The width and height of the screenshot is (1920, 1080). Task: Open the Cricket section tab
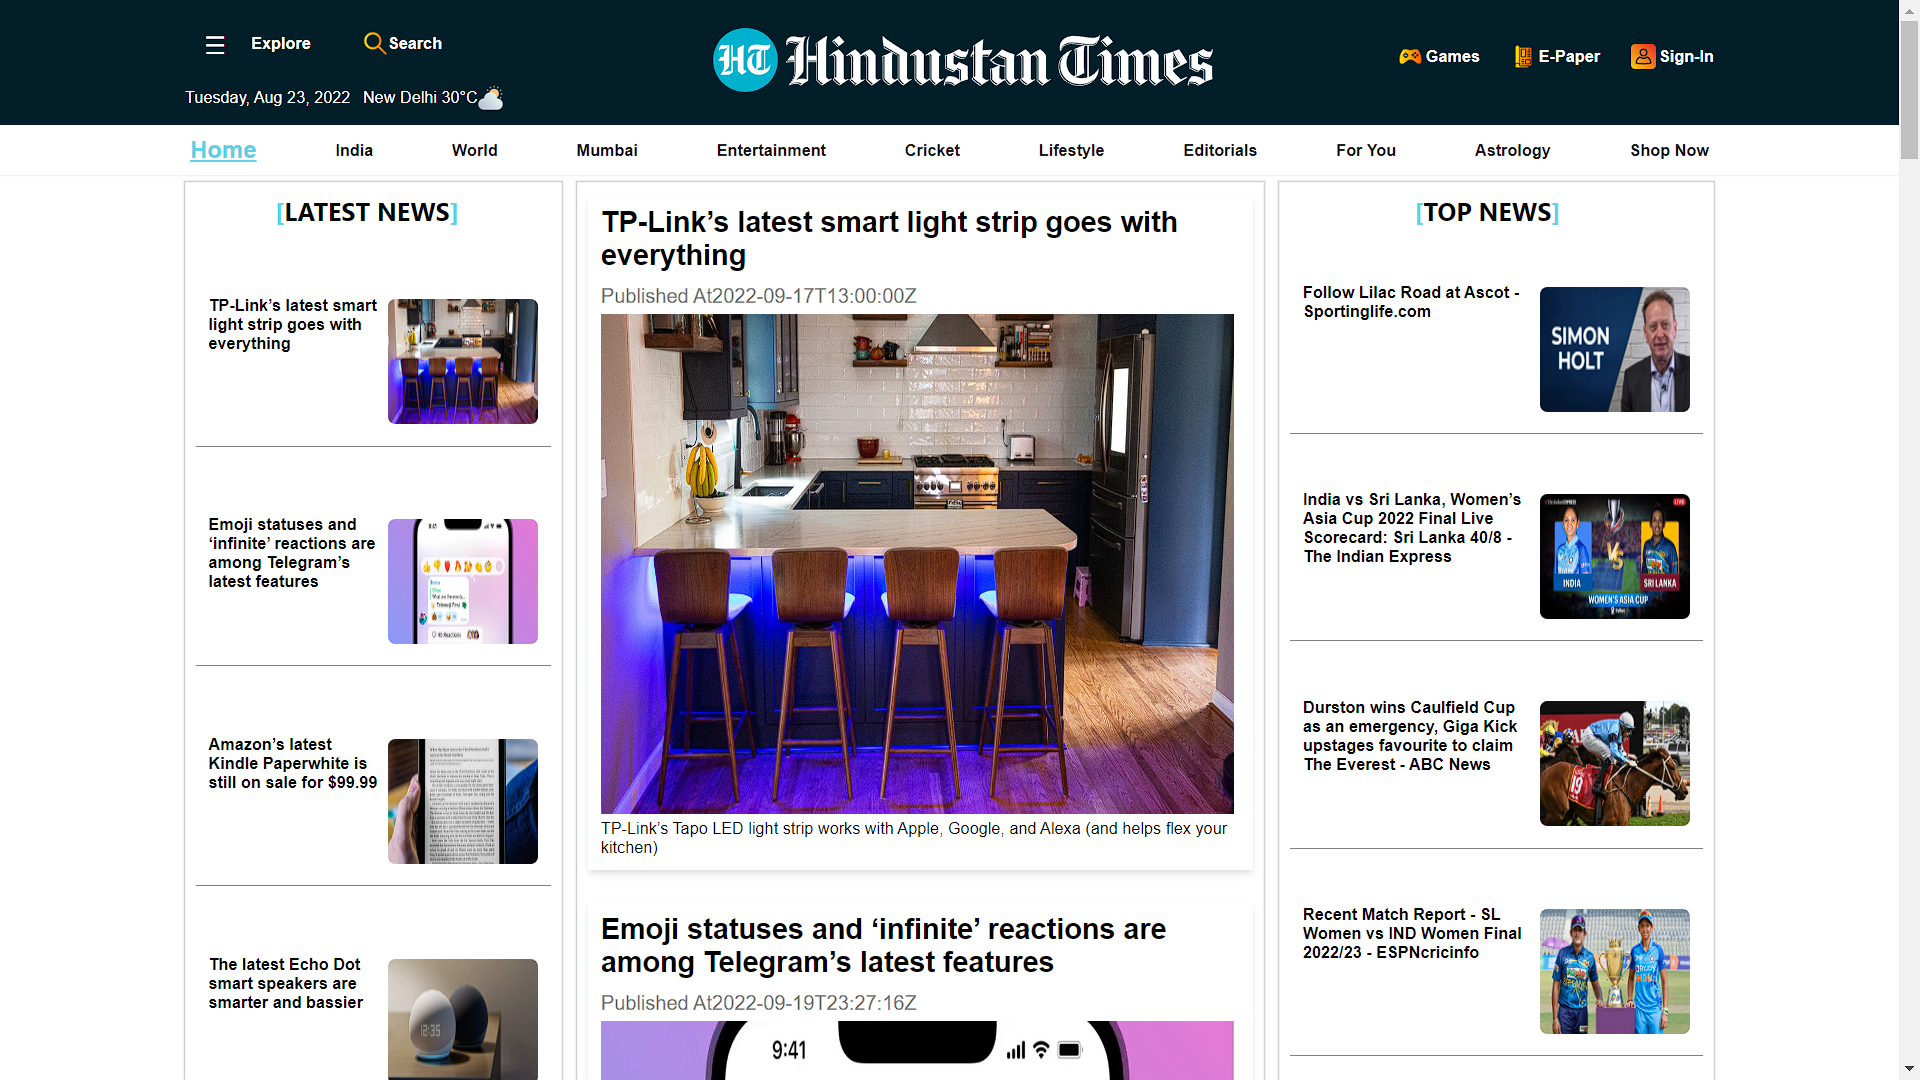pos(931,151)
